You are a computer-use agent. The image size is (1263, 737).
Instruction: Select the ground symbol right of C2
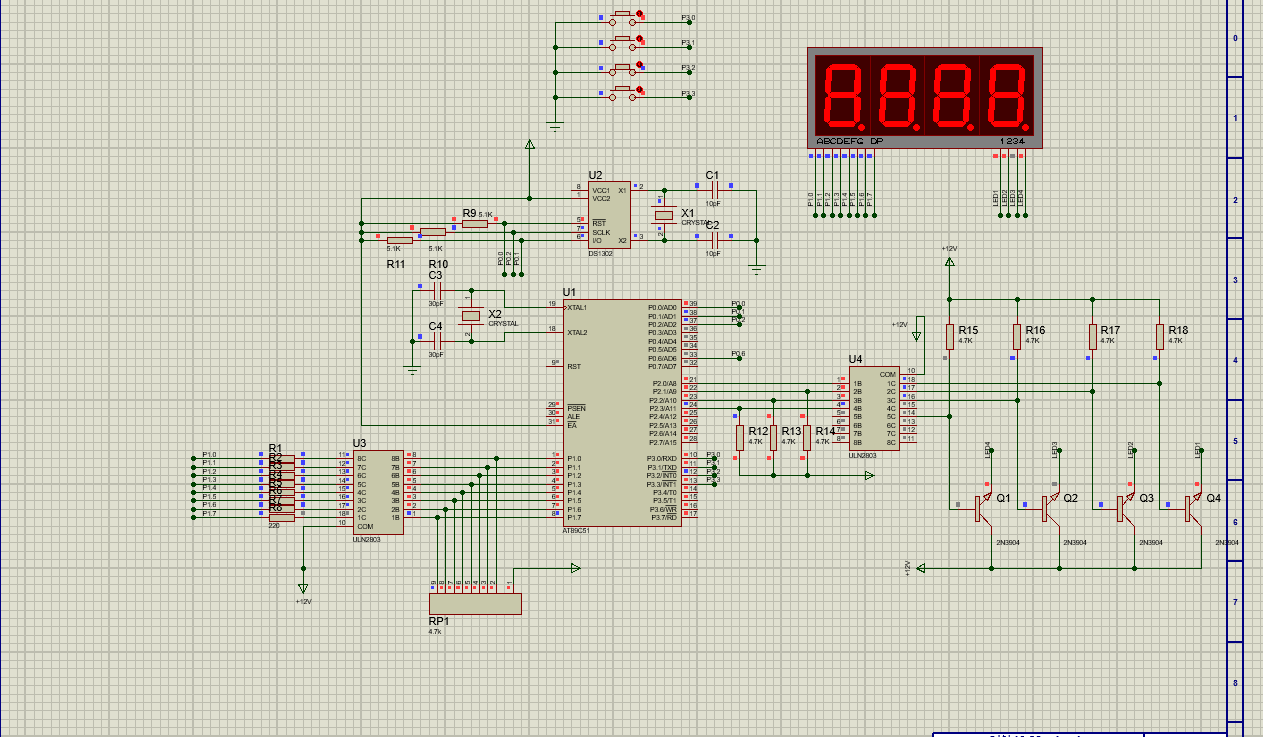757,267
